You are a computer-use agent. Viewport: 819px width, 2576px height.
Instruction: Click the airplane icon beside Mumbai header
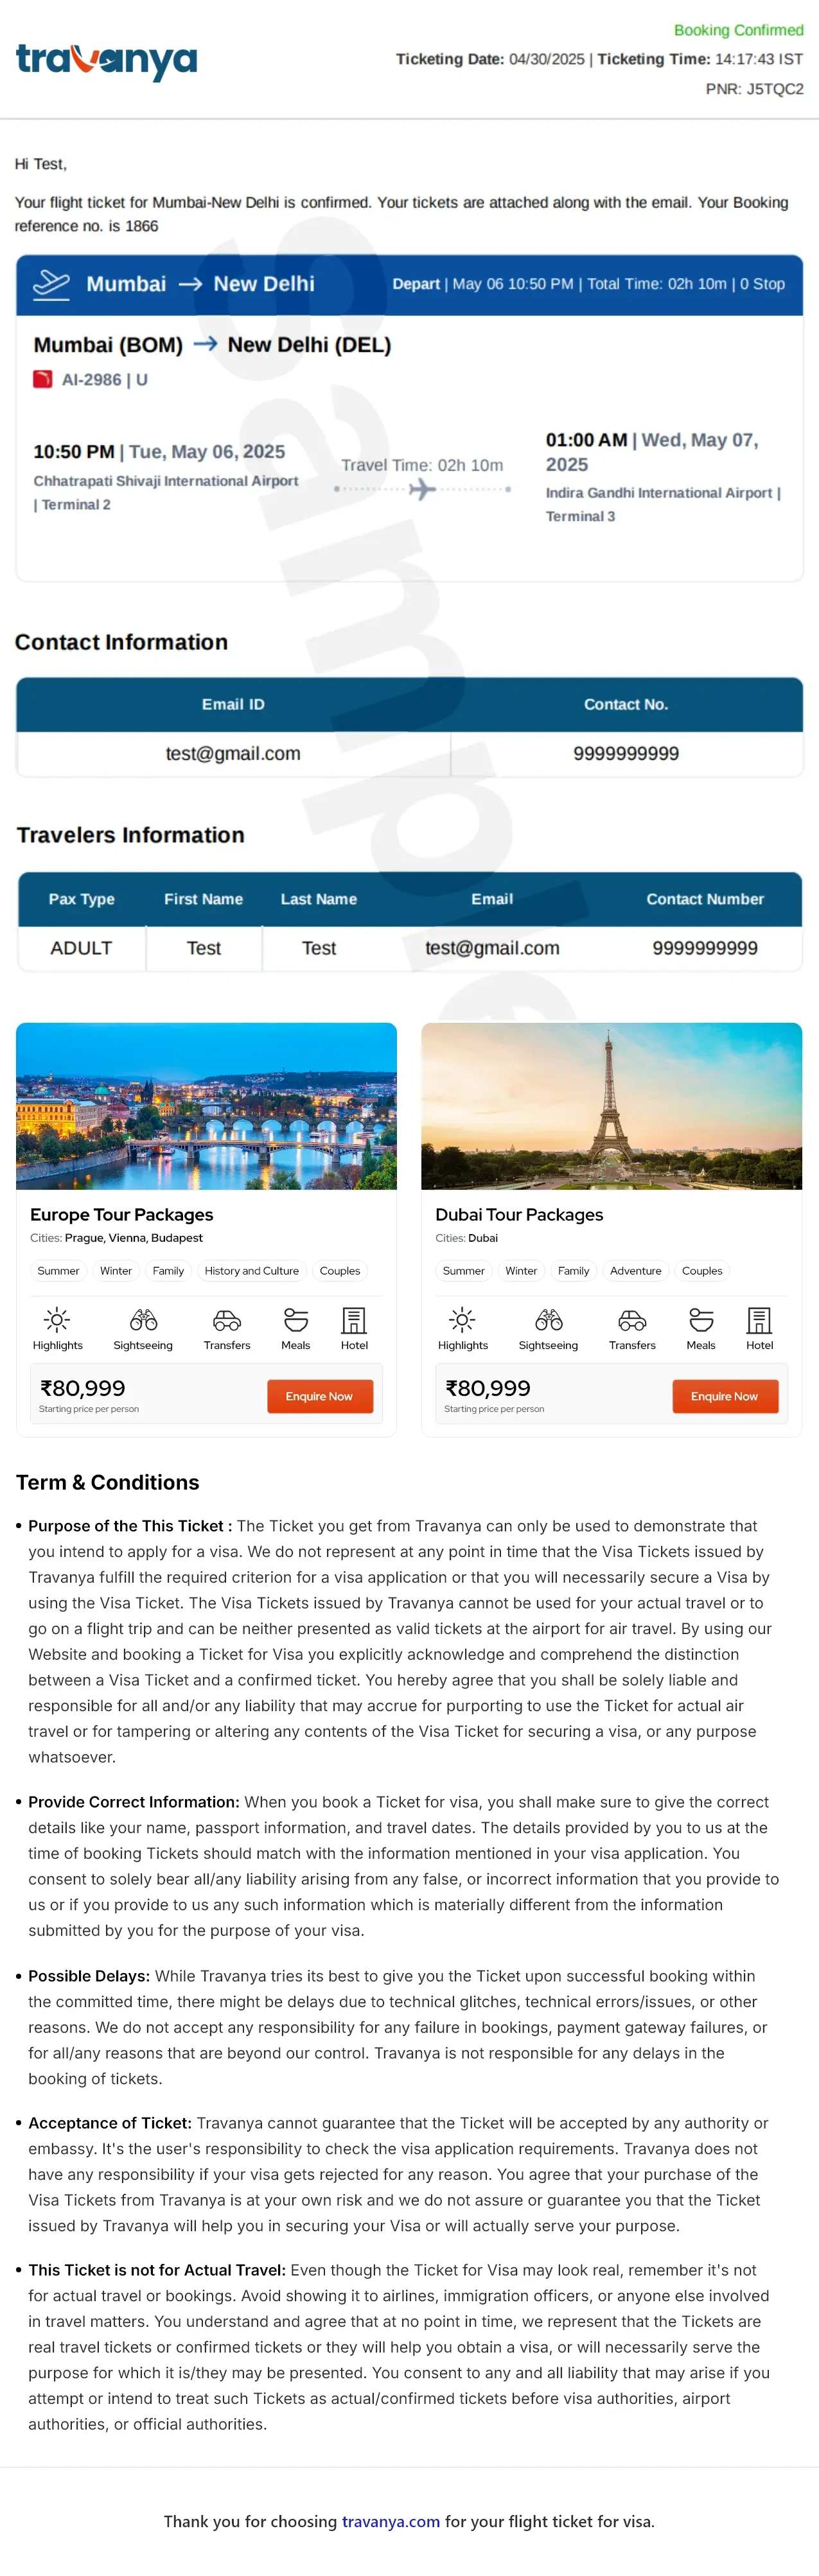(x=51, y=284)
